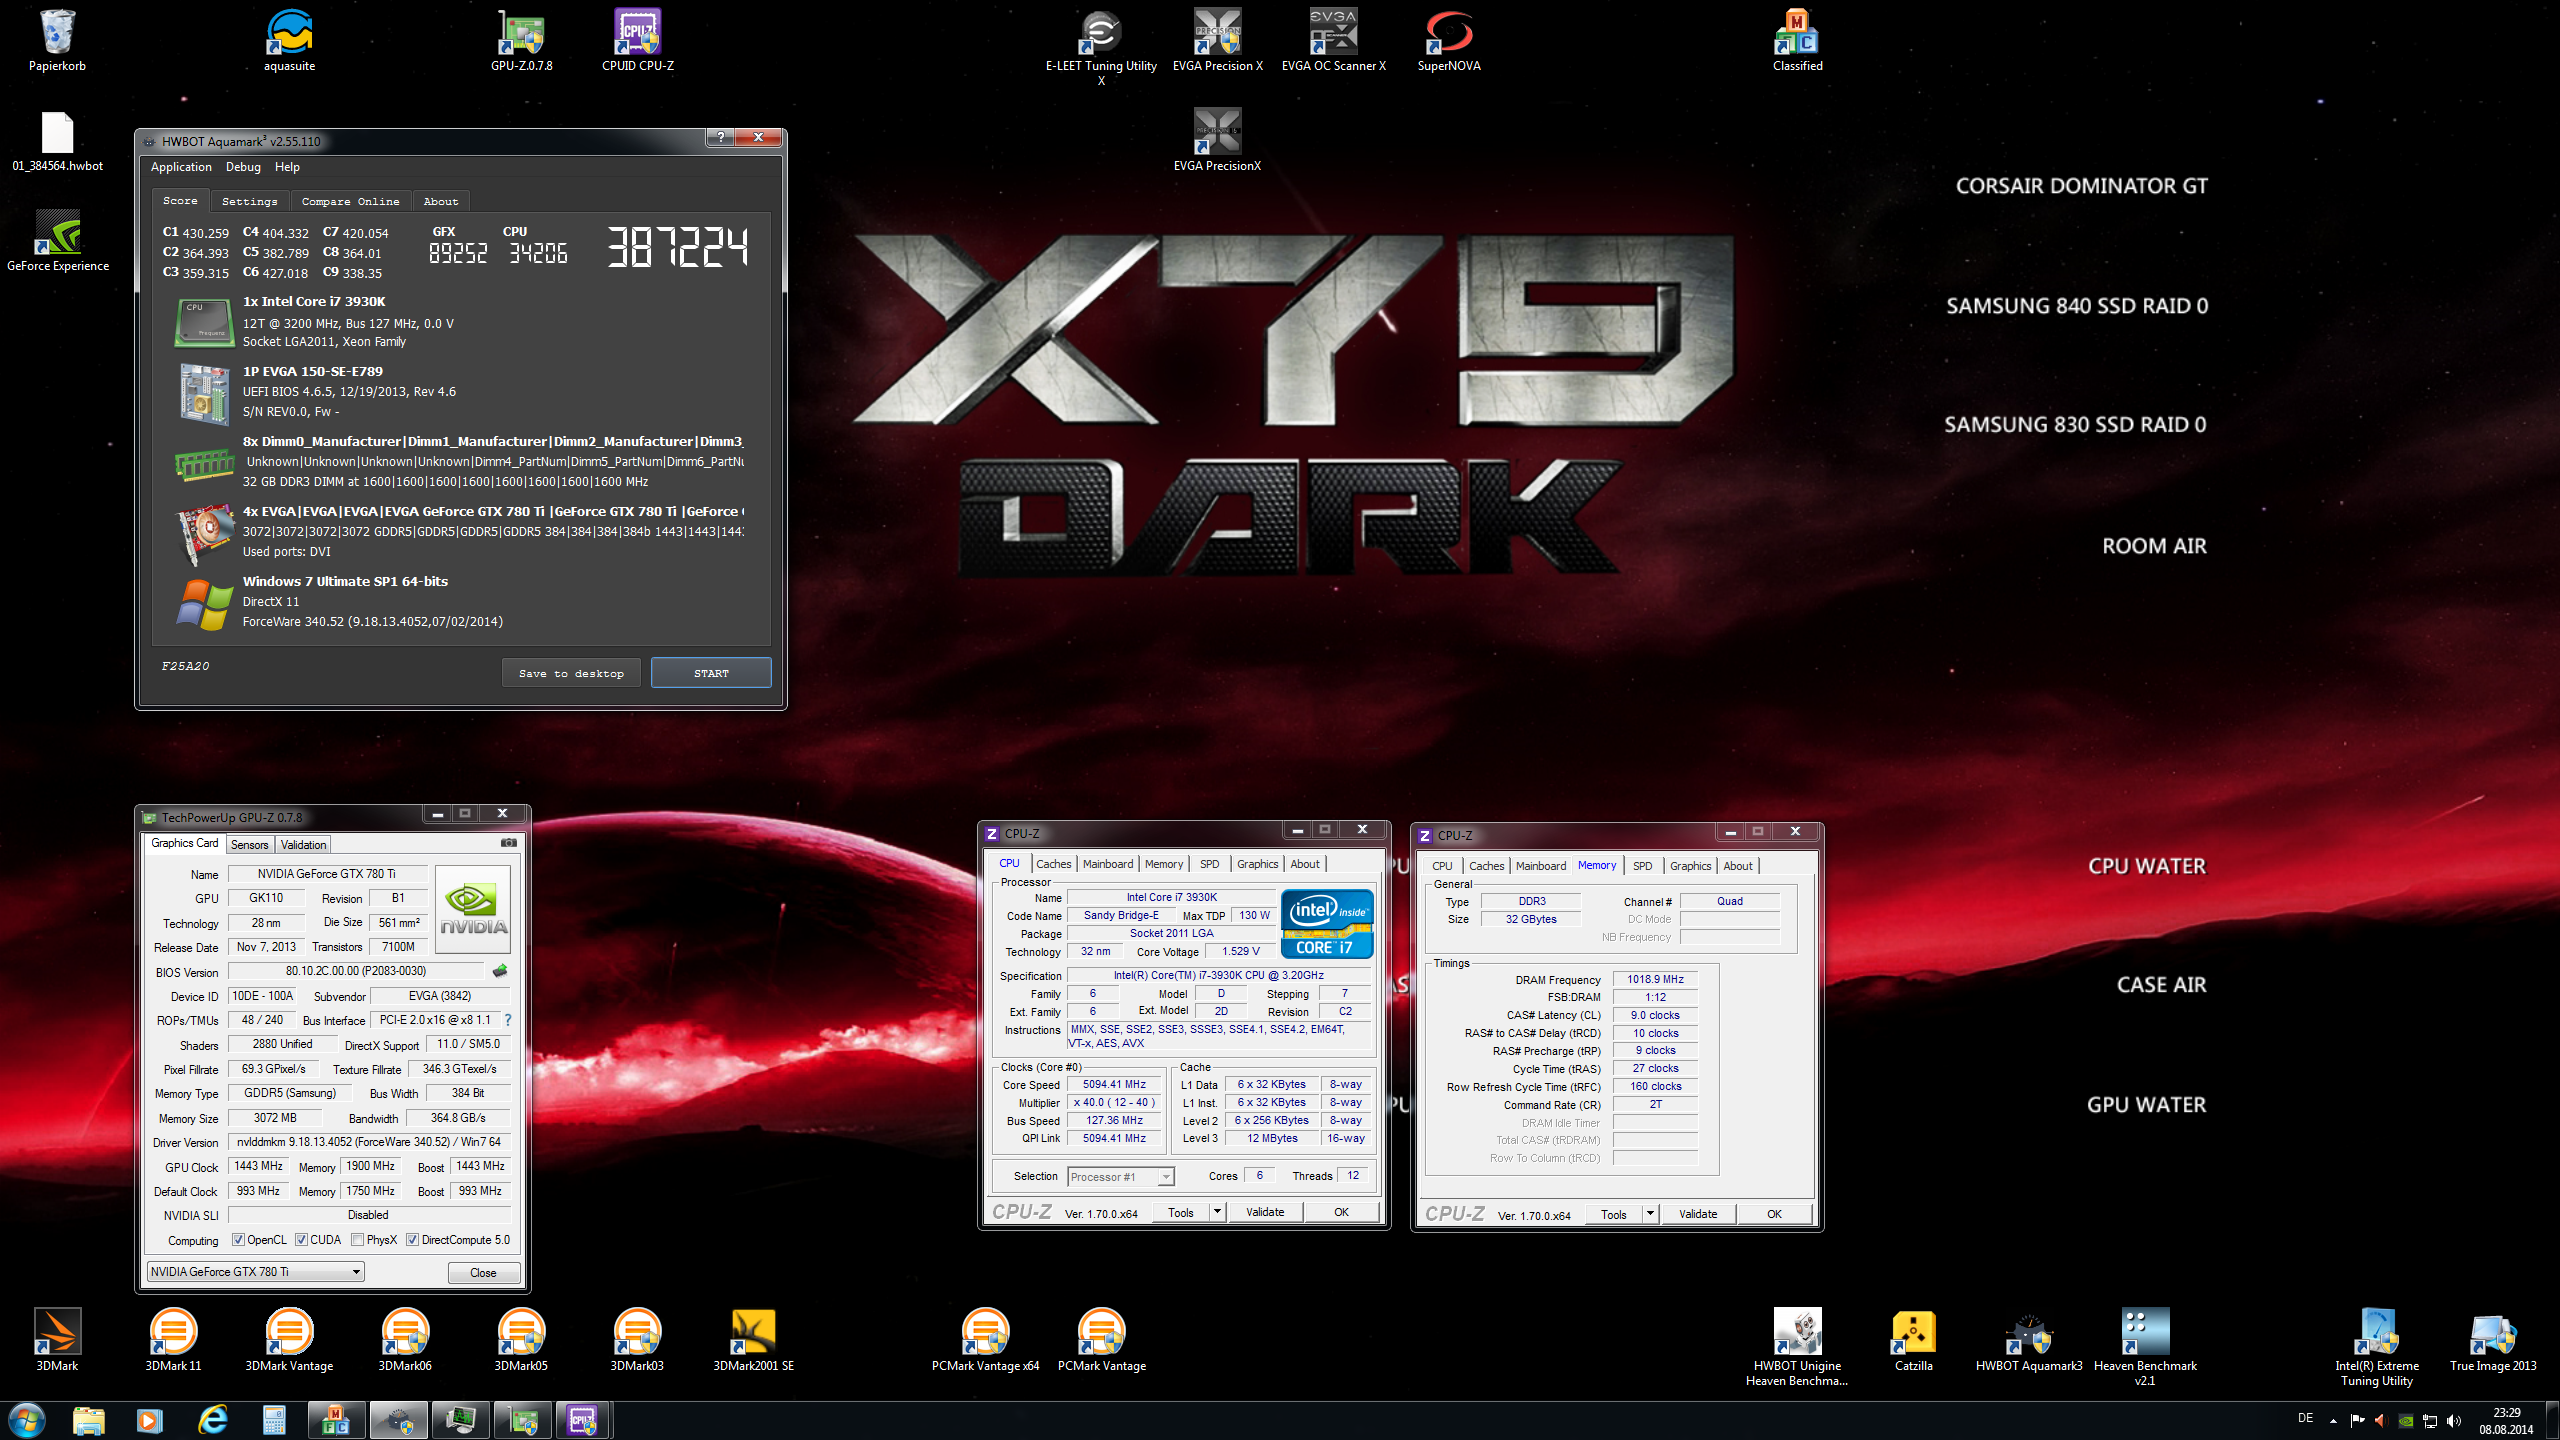Open the Processor #1 selection dropdown

click(x=1120, y=1177)
